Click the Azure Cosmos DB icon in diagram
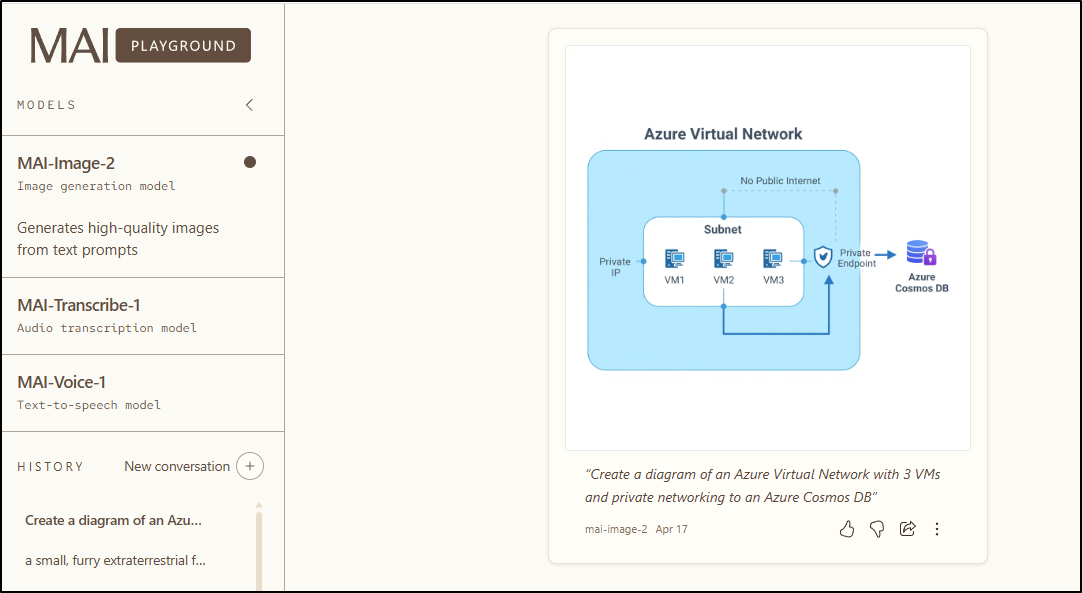The width and height of the screenshot is (1082, 593). tap(921, 254)
